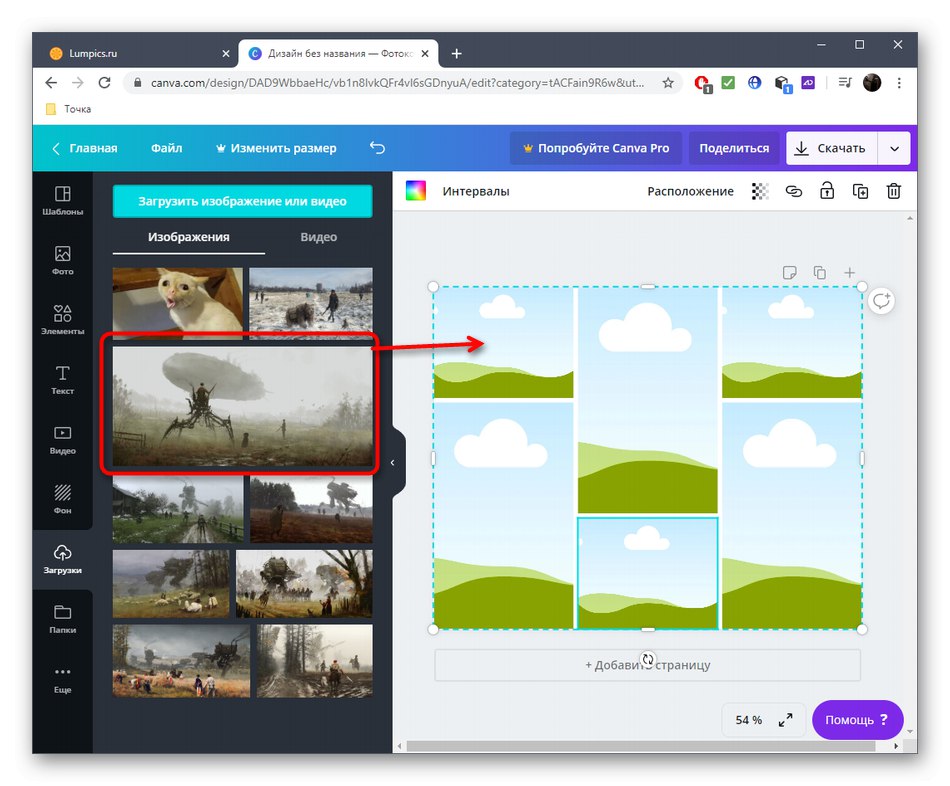This screenshot has height=786, width=950.
Task: Click the Интервалы spacing button
Action: [476, 192]
